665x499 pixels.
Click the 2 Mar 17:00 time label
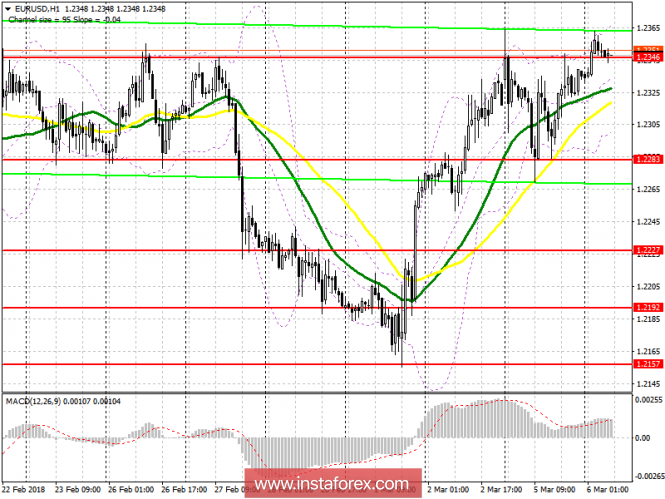pyautogui.click(x=501, y=490)
